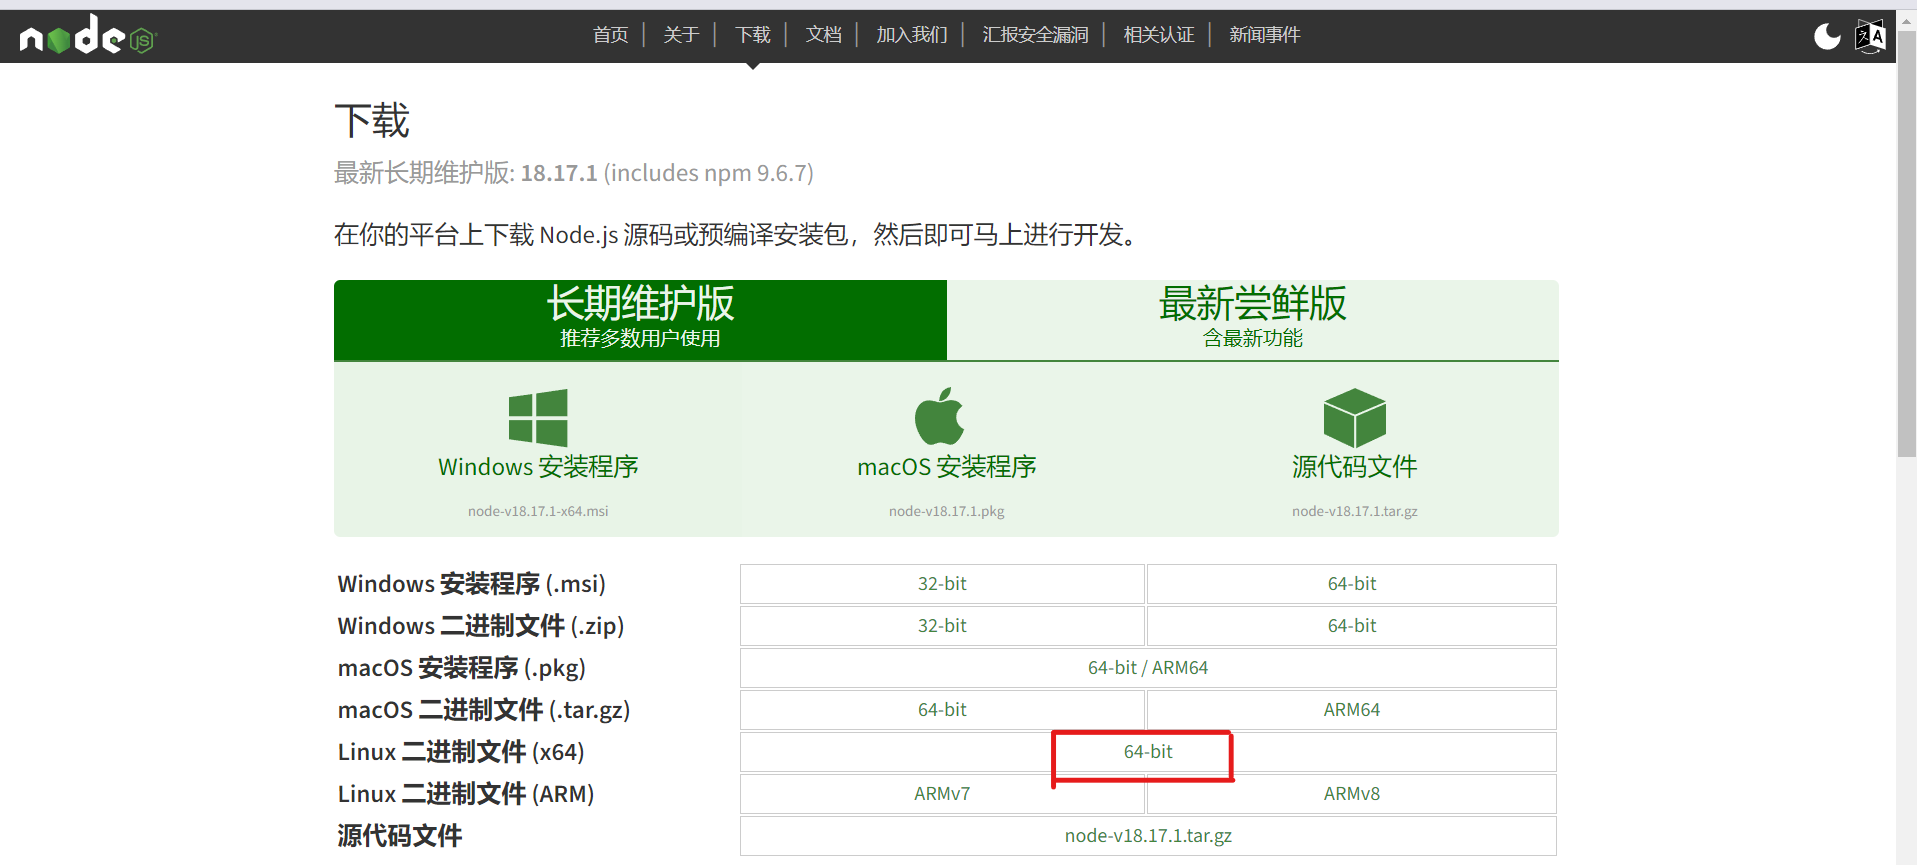Download macOS .tar.gz binary 64-bit
The image size is (1917, 865).
click(942, 710)
